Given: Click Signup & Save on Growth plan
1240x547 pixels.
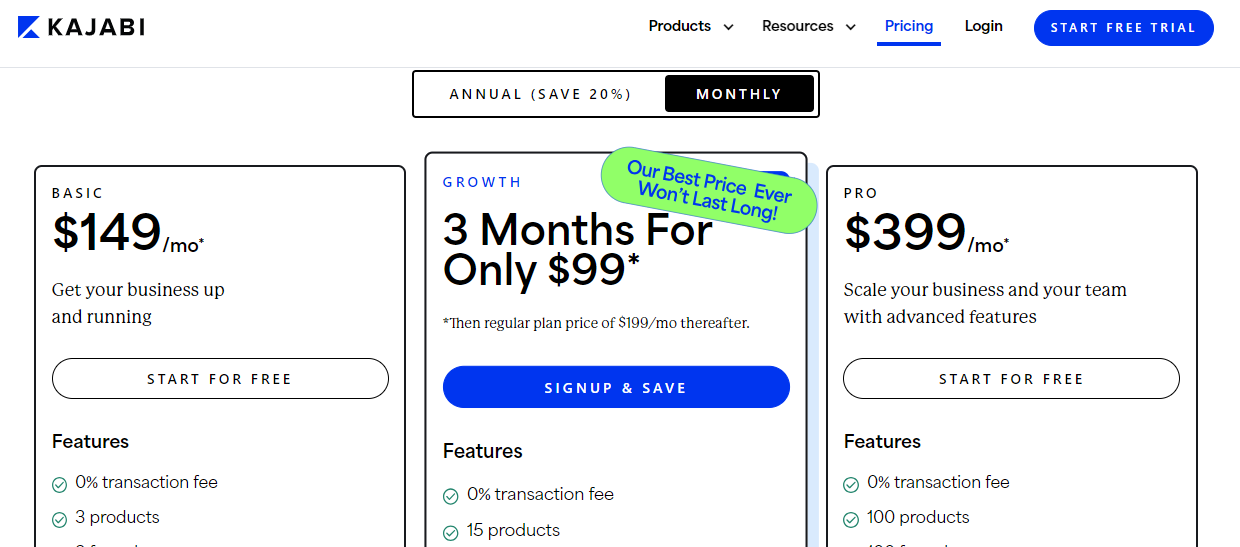Looking at the screenshot, I should pyautogui.click(x=616, y=387).
